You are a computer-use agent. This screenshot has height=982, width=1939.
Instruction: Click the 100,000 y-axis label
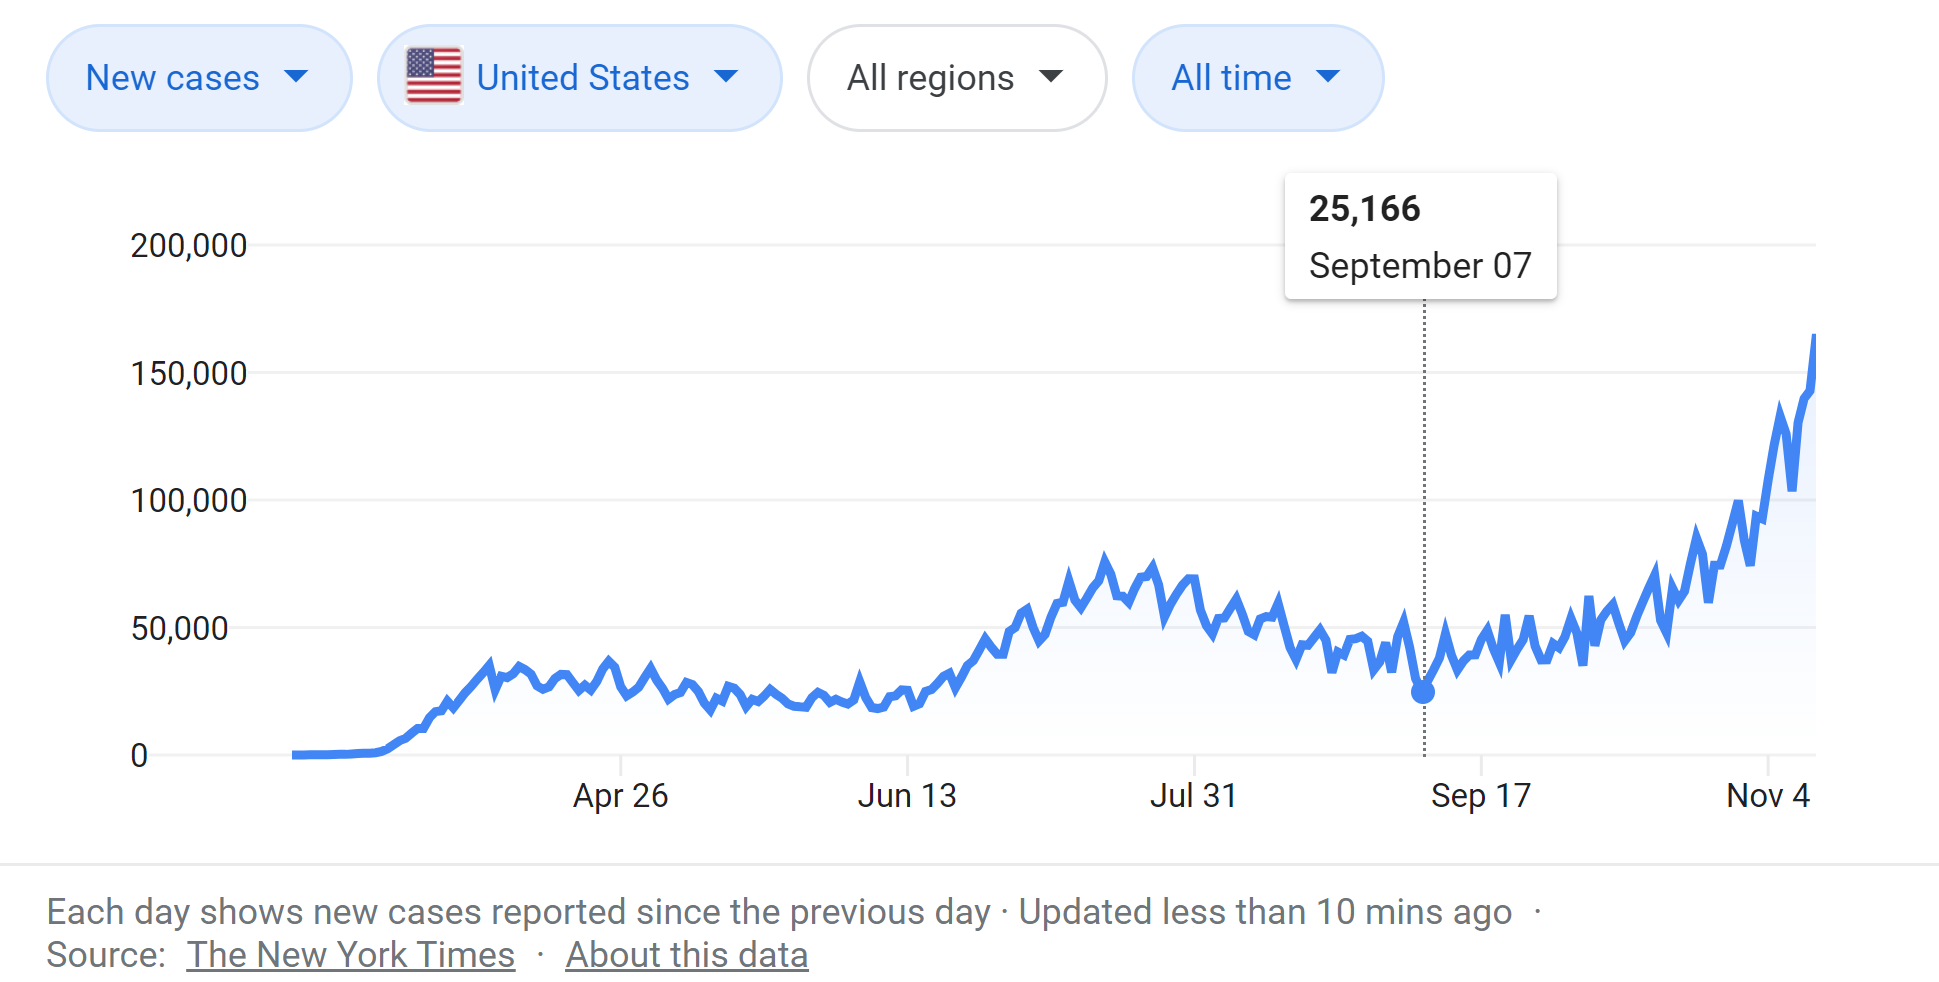pyautogui.click(x=189, y=500)
